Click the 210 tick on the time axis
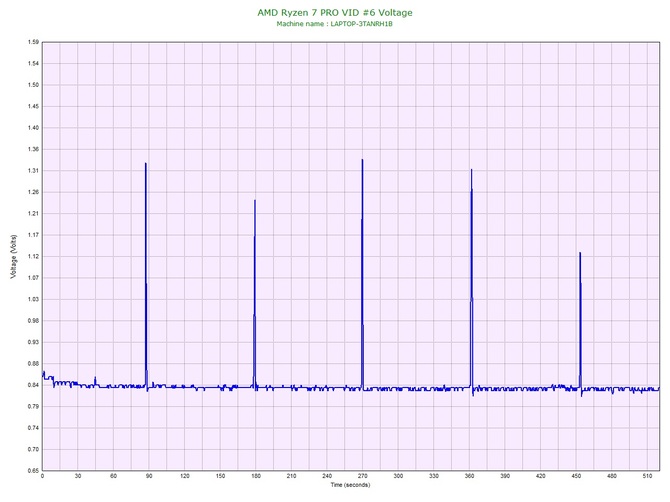Image resolution: width=670 pixels, height=502 pixels. point(291,476)
